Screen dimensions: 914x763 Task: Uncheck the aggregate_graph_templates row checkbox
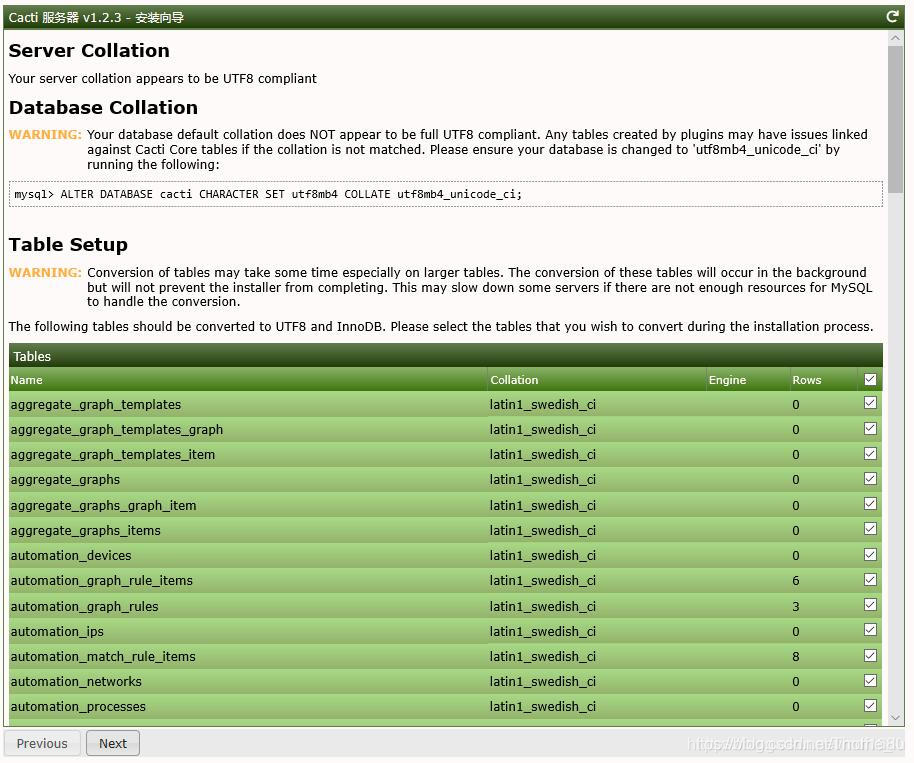pyautogui.click(x=870, y=403)
